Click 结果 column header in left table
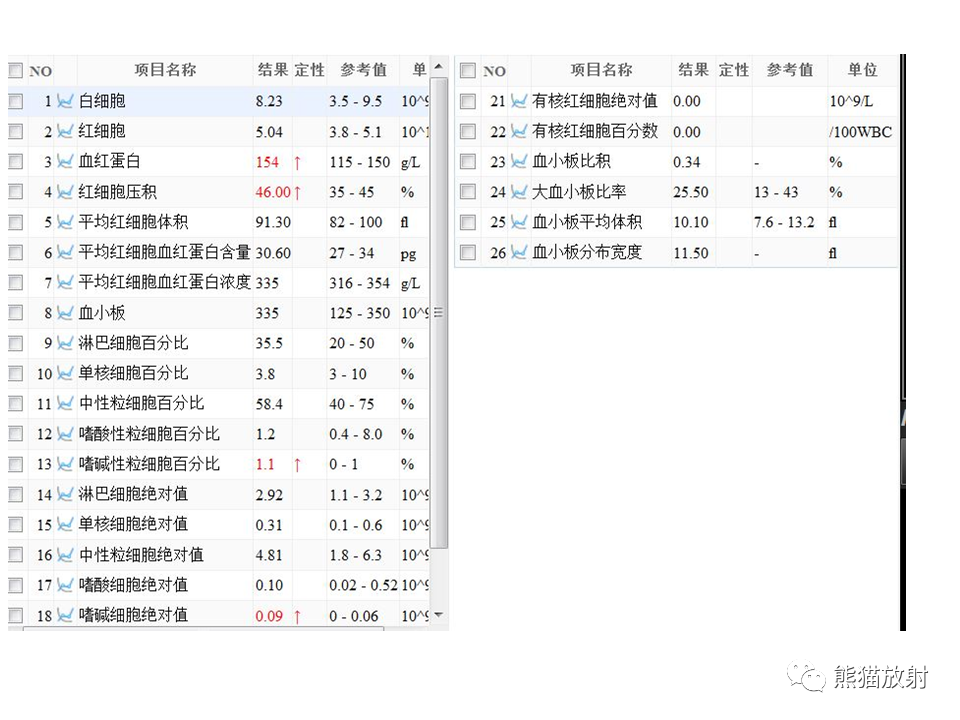960x720 pixels. (x=272, y=70)
